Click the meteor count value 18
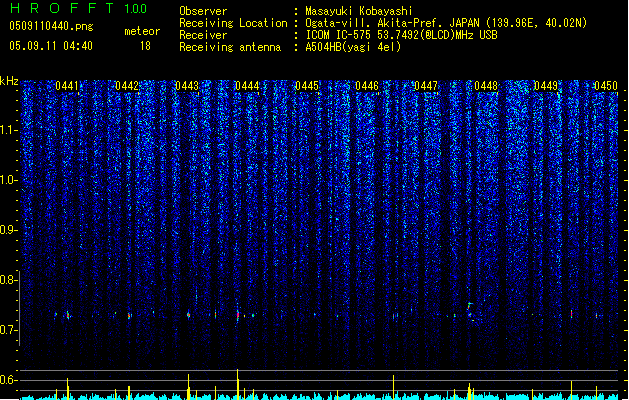This screenshot has height=400, width=629. tap(145, 46)
